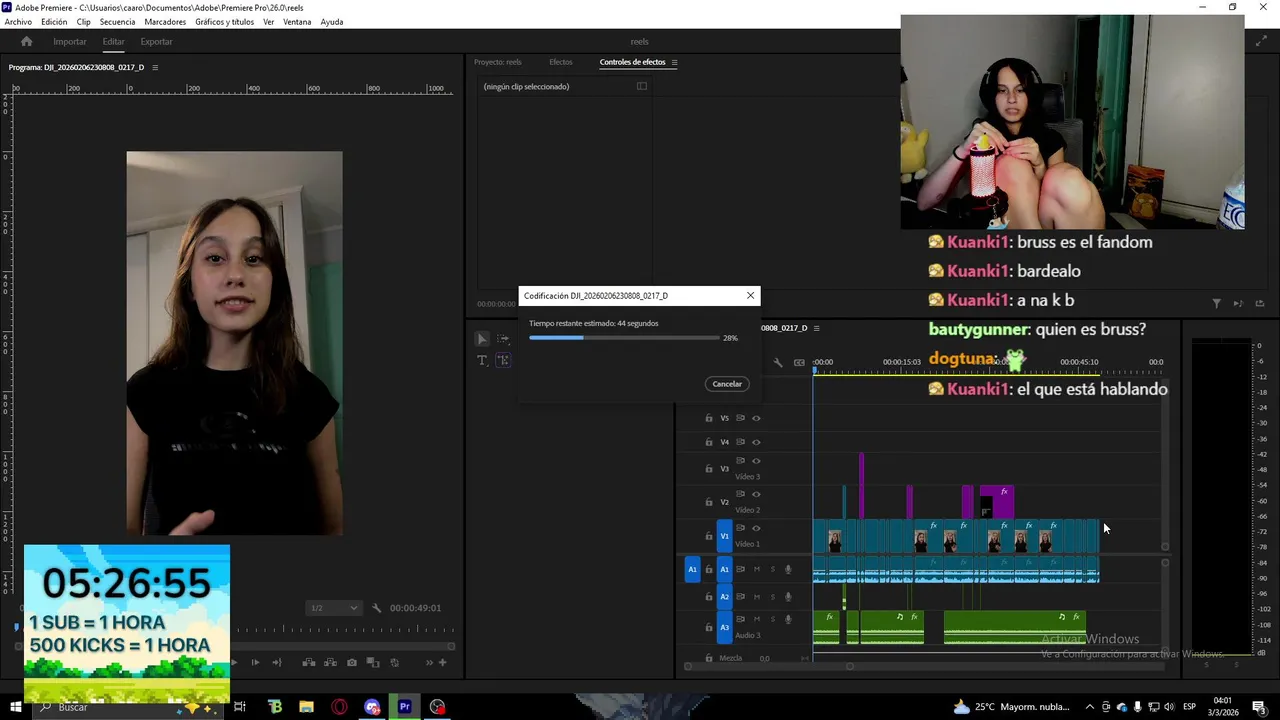Click the Extract button in Program monitor
Screen dimensions: 1280x720
[x=329, y=662]
